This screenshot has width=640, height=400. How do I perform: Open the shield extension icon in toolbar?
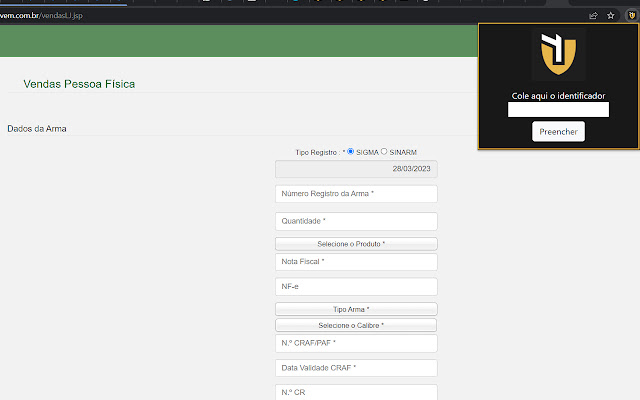pyautogui.click(x=631, y=16)
